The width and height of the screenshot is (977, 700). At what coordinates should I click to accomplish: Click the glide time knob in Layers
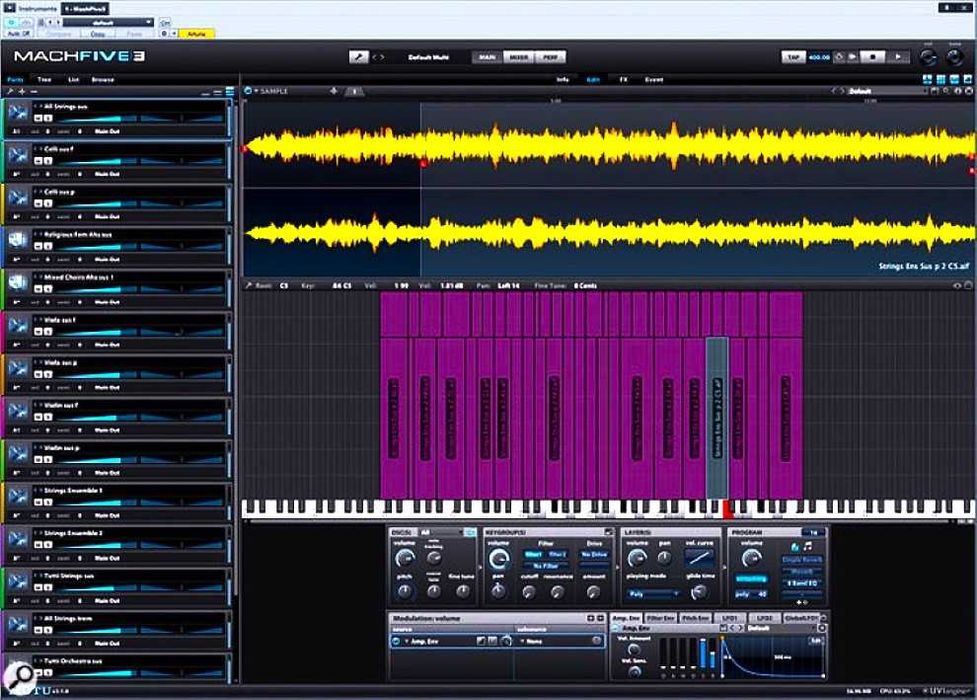[699, 593]
